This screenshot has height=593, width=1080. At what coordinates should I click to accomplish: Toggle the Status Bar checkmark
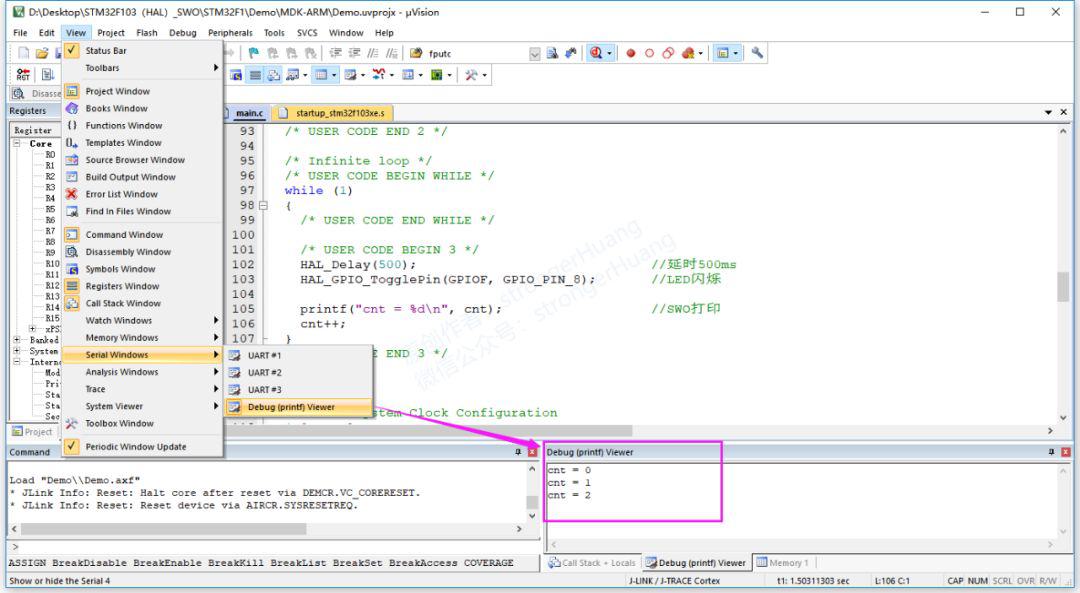[x=72, y=50]
